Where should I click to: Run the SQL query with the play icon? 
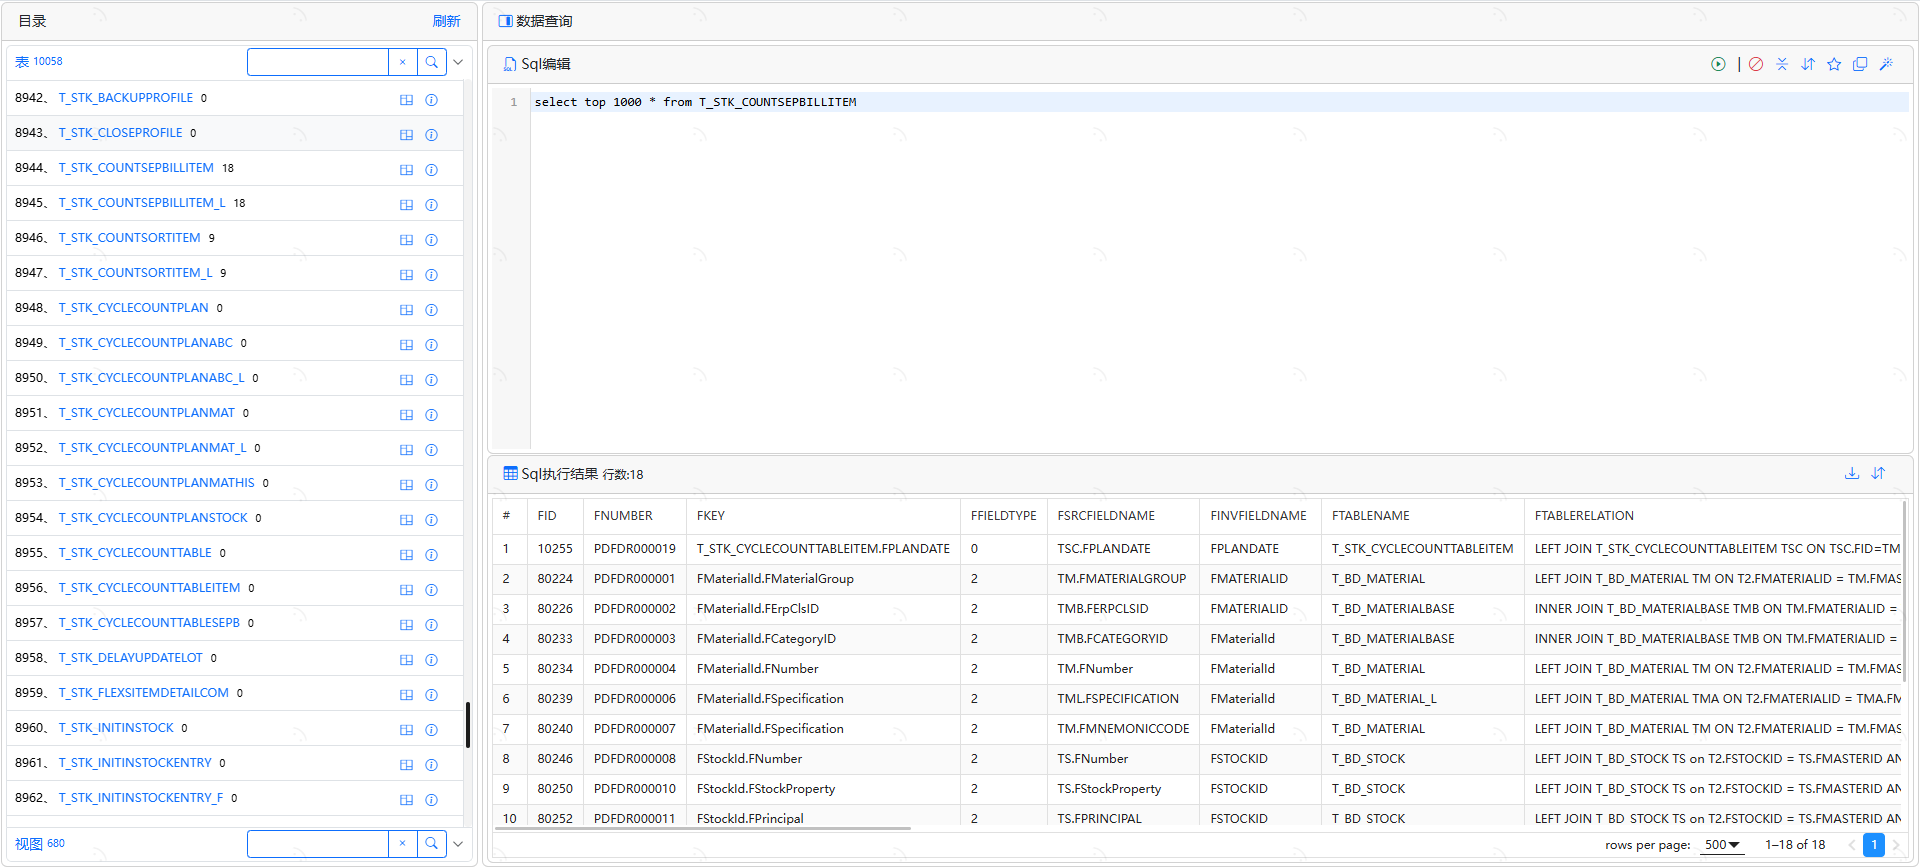(x=1718, y=64)
